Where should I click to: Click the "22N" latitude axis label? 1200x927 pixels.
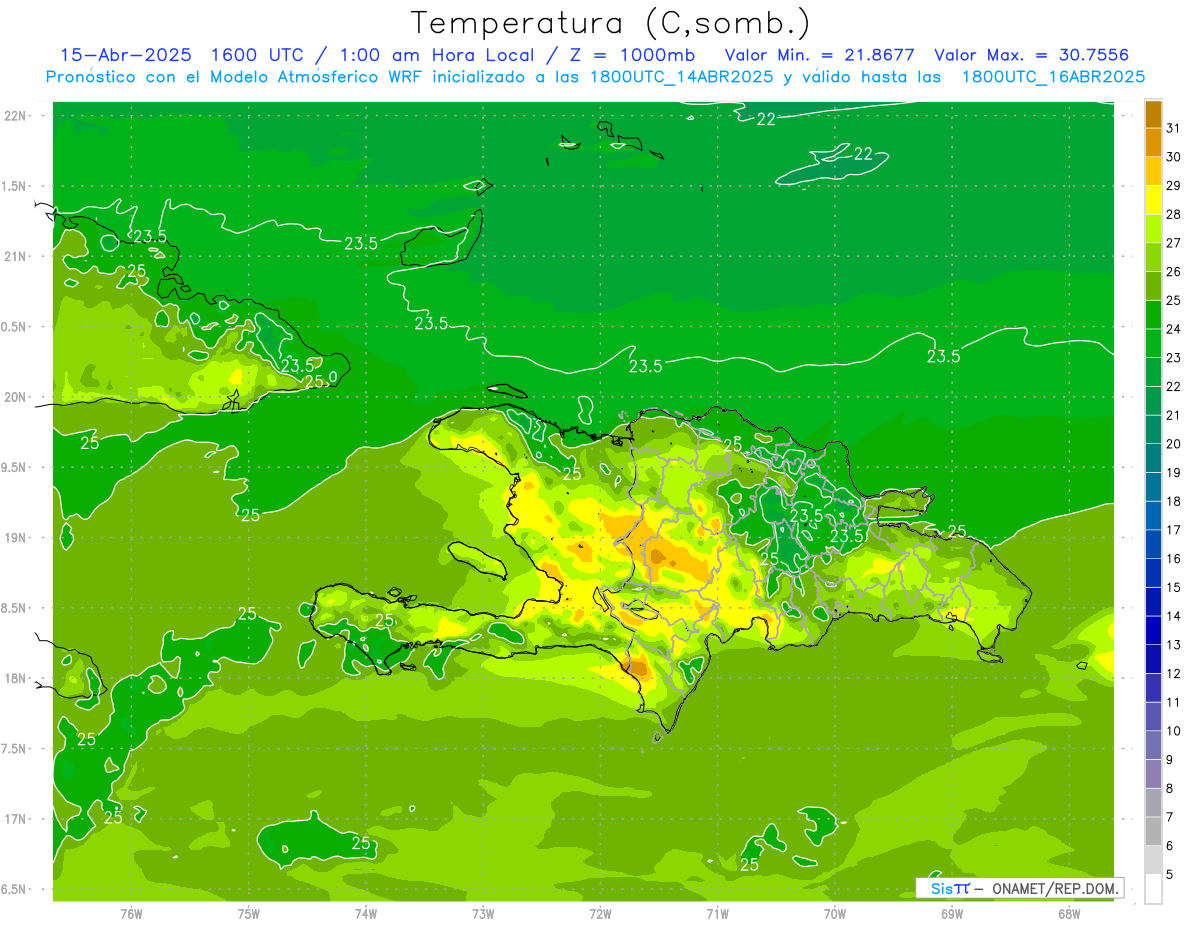tap(16, 116)
